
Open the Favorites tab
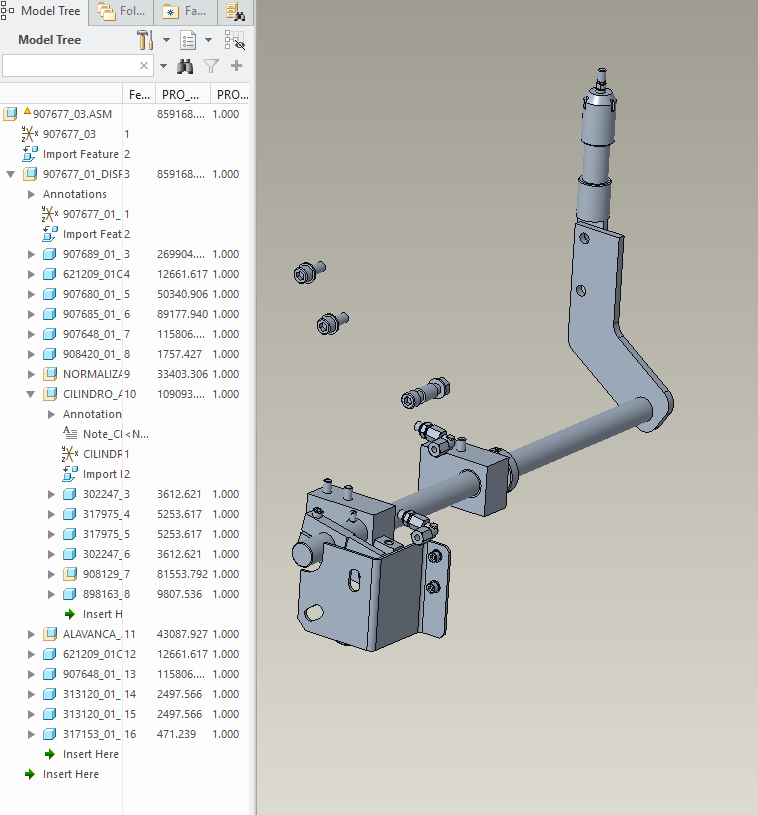point(183,12)
